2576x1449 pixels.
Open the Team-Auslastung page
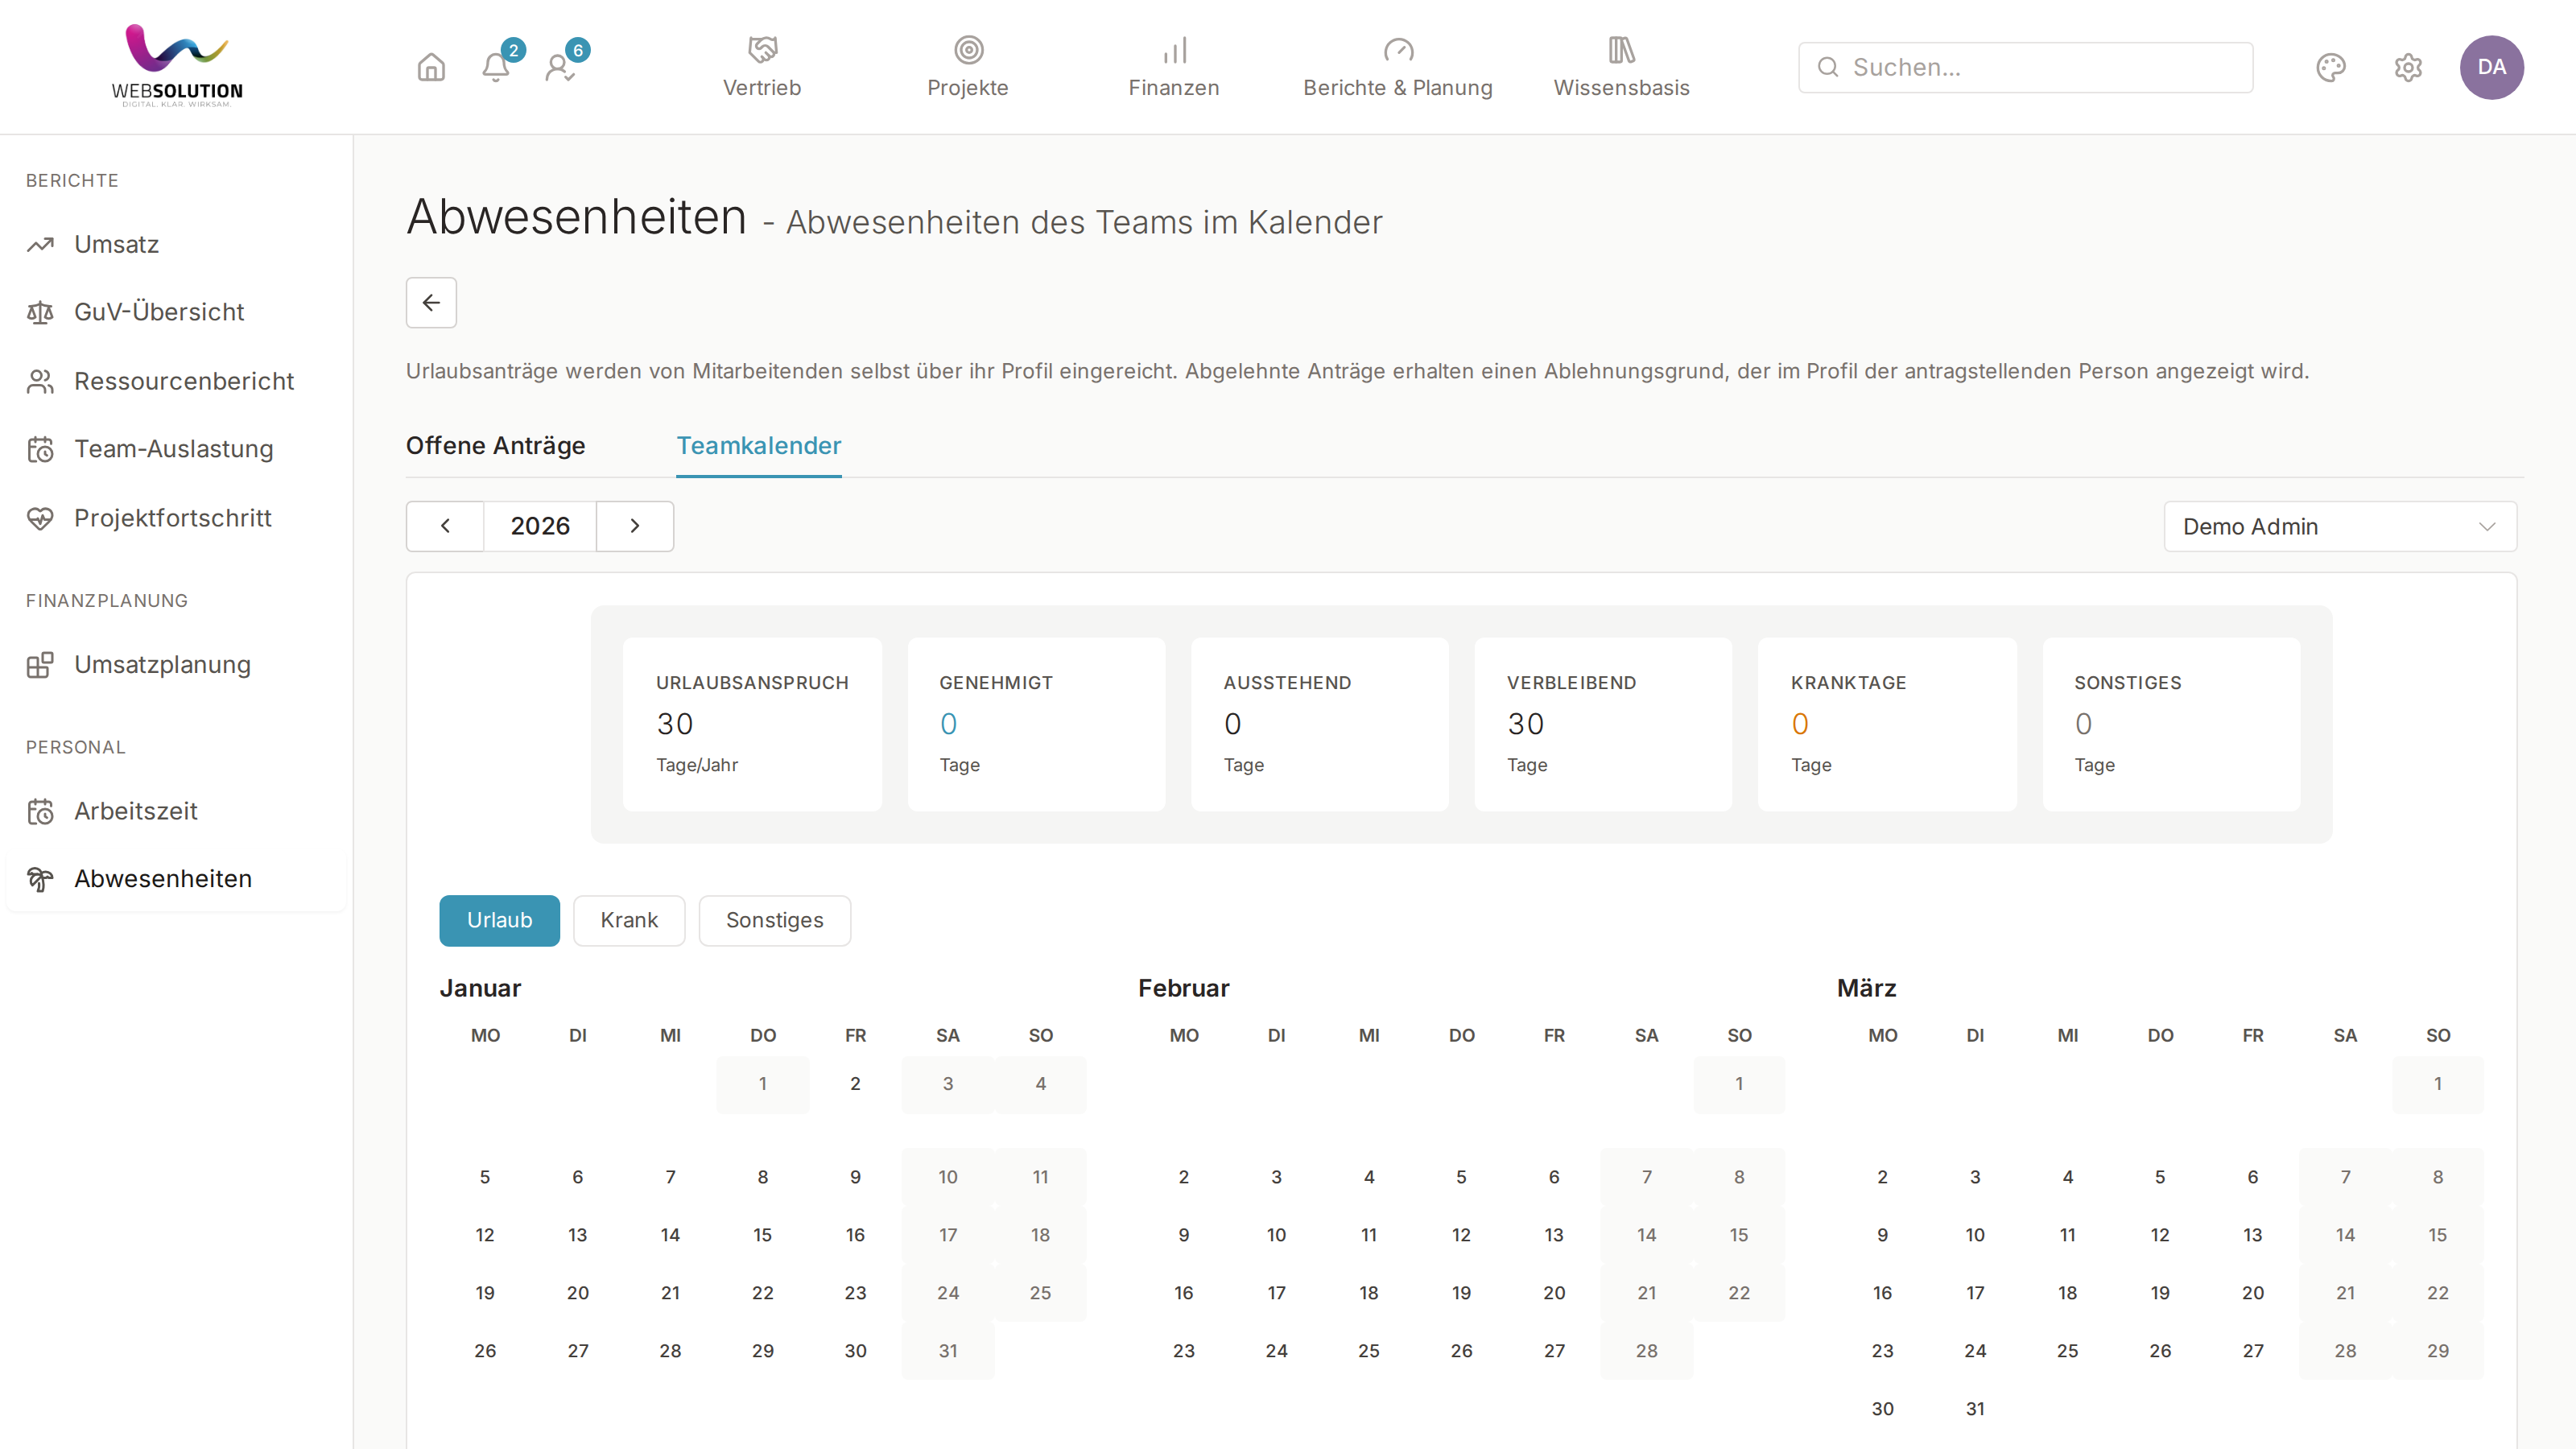[x=177, y=449]
